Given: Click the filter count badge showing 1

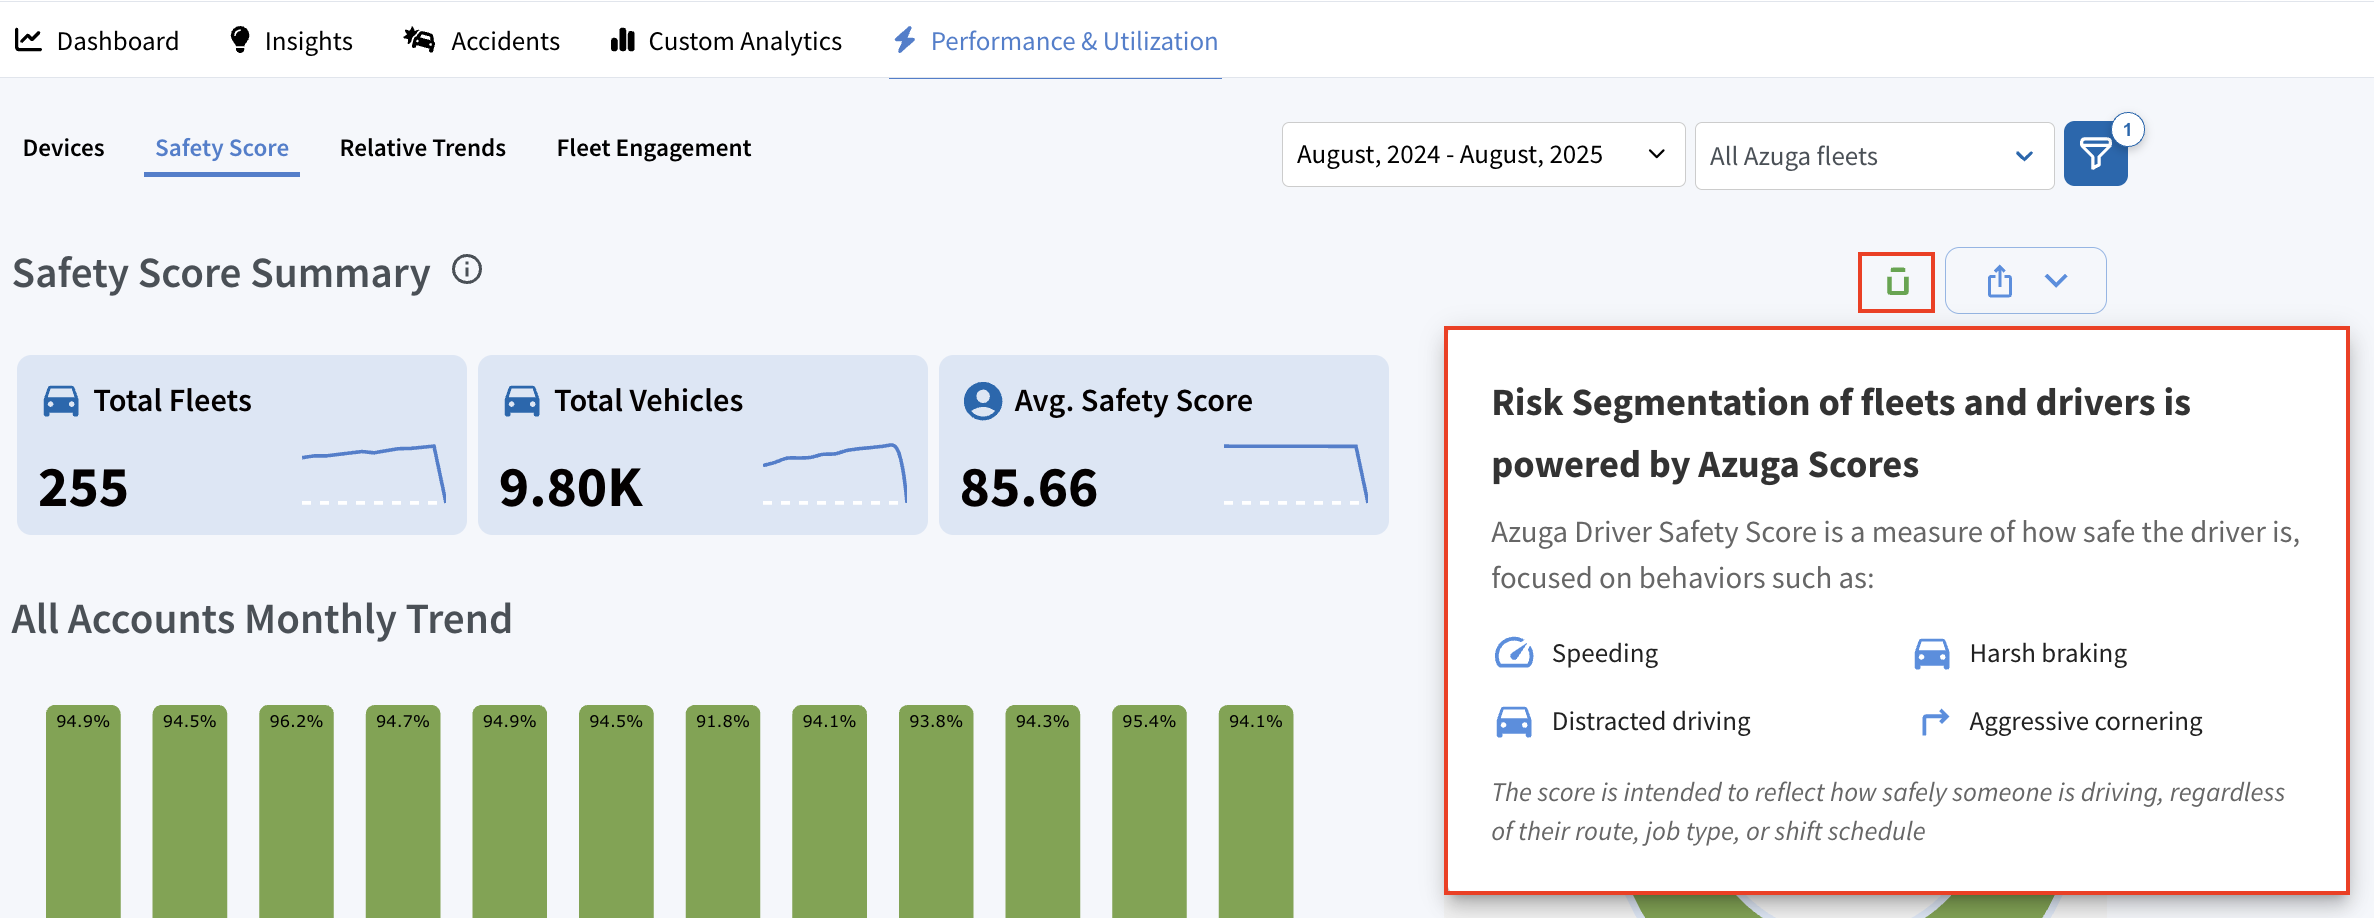Looking at the screenshot, I should pyautogui.click(x=2127, y=130).
